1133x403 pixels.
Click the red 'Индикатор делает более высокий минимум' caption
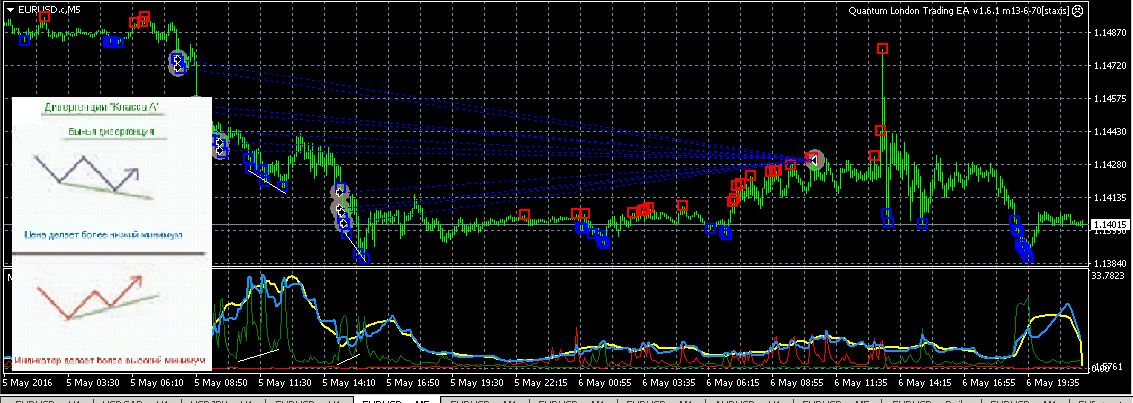109,359
